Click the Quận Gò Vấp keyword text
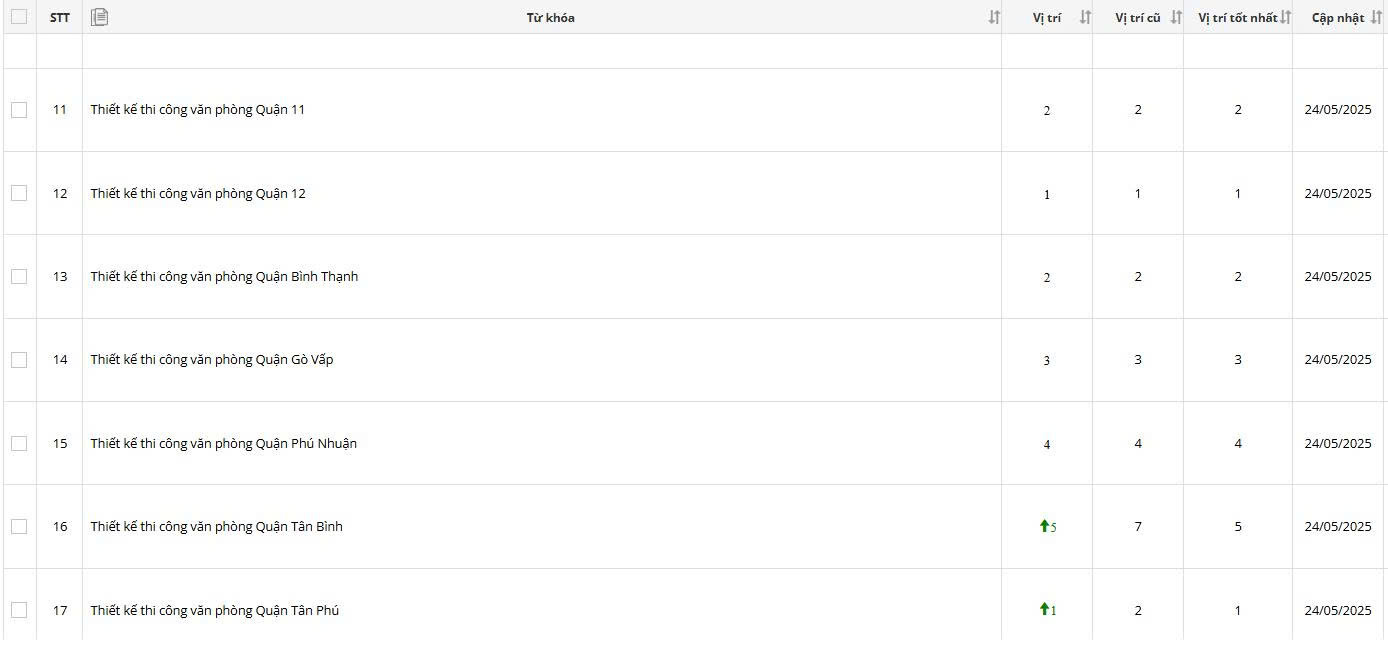Screen dimensions: 1388x645 pos(212,360)
